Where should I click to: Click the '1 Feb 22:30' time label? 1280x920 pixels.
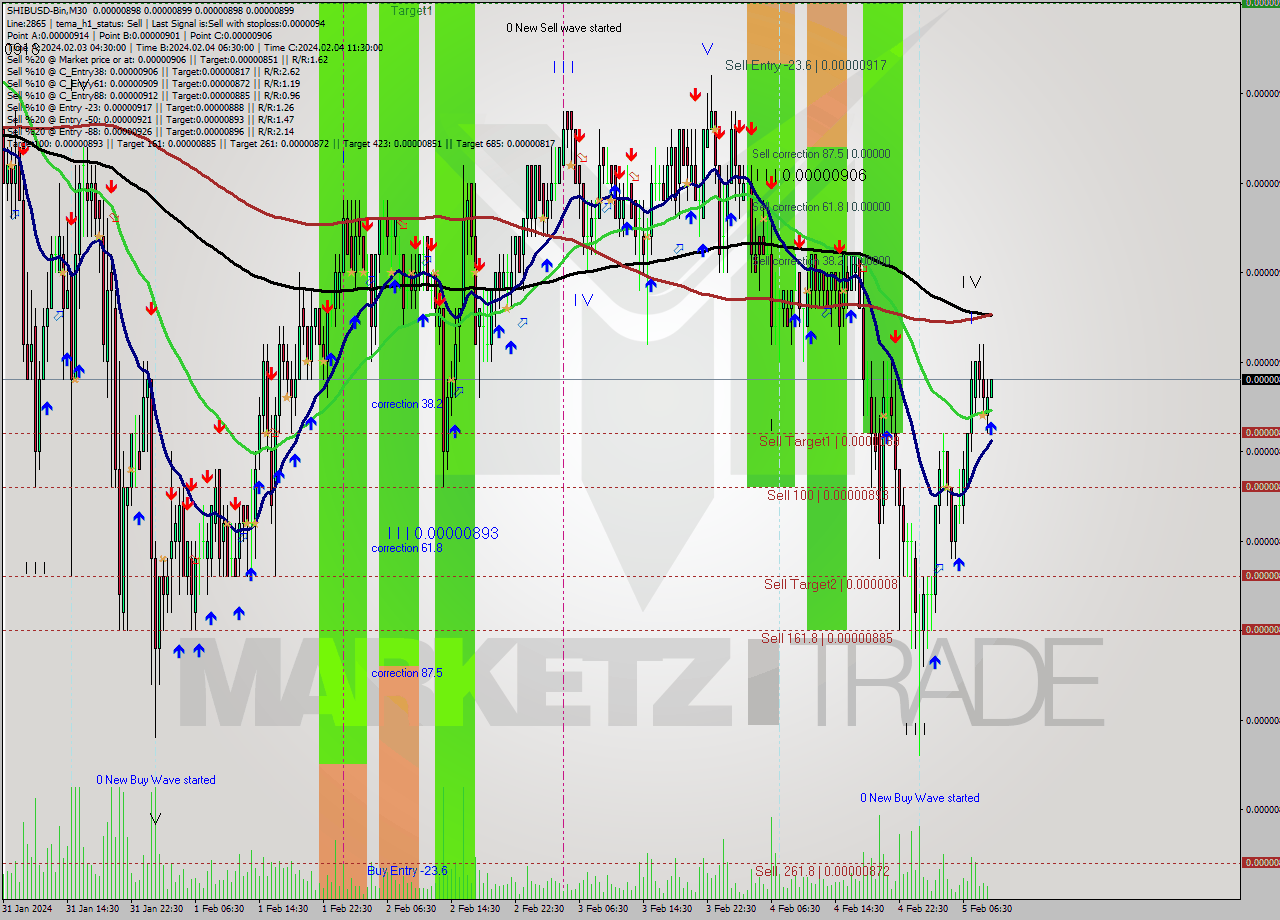pos(346,909)
